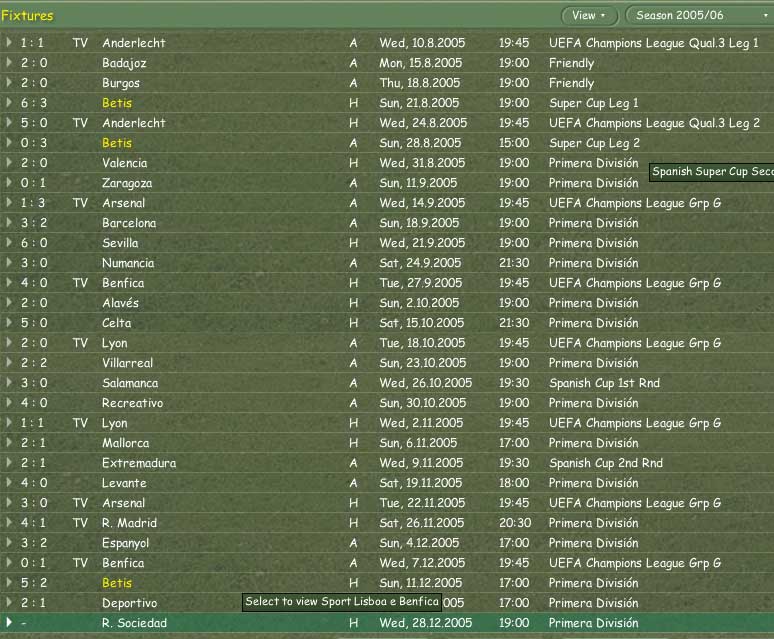Click the TV marker for Benfica home match
Screen dimensions: 774x639
(x=80, y=283)
